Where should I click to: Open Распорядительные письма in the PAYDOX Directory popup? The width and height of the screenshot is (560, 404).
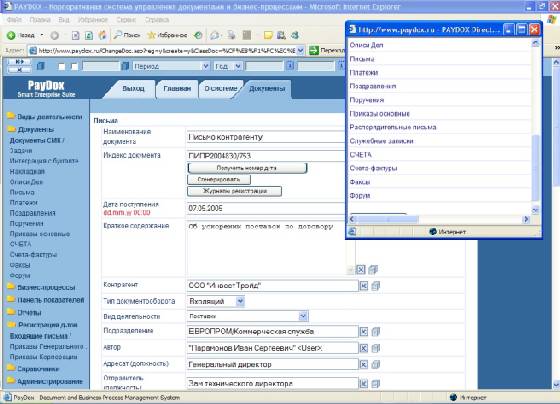pyautogui.click(x=392, y=127)
